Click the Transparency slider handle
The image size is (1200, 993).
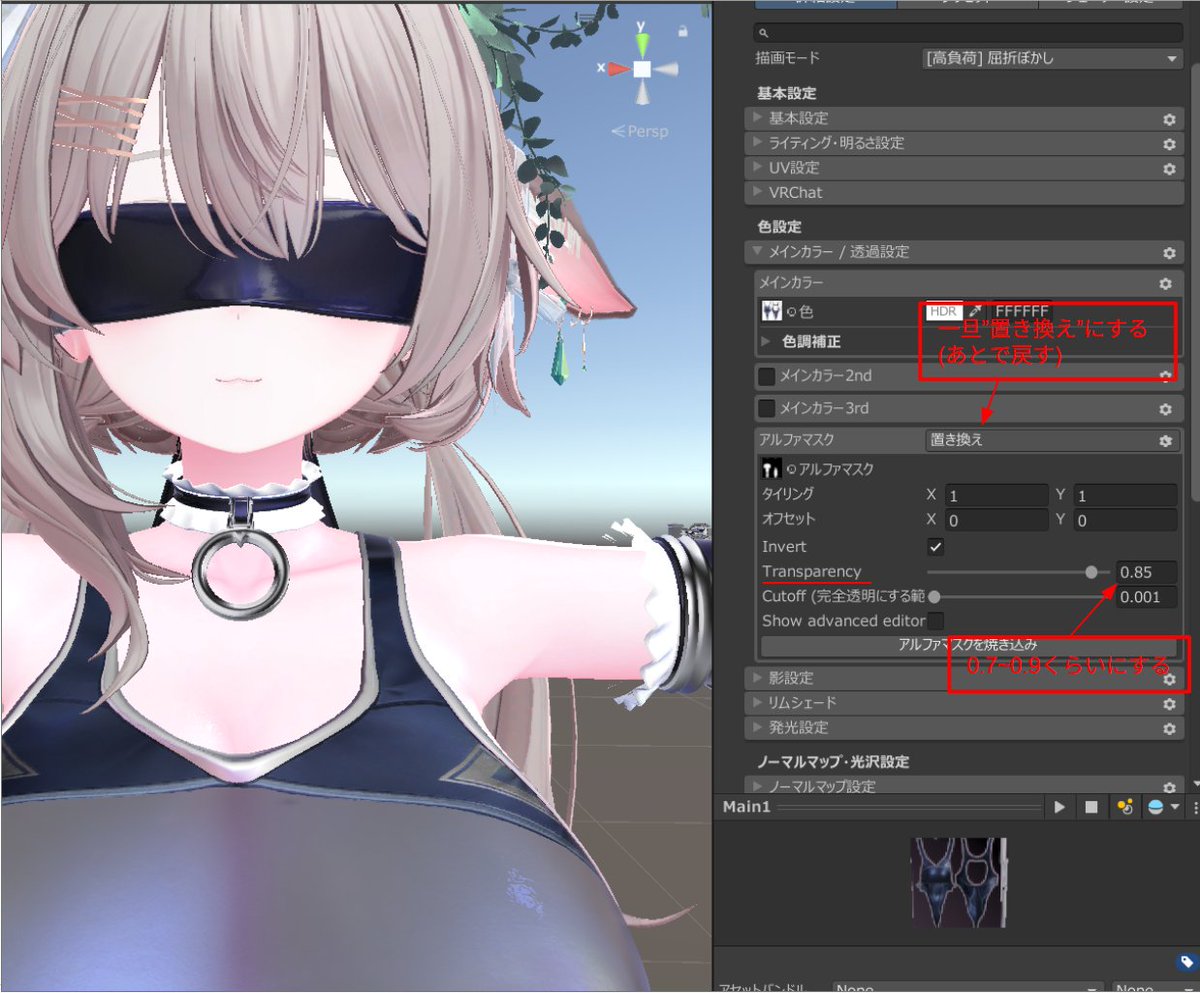[1092, 572]
